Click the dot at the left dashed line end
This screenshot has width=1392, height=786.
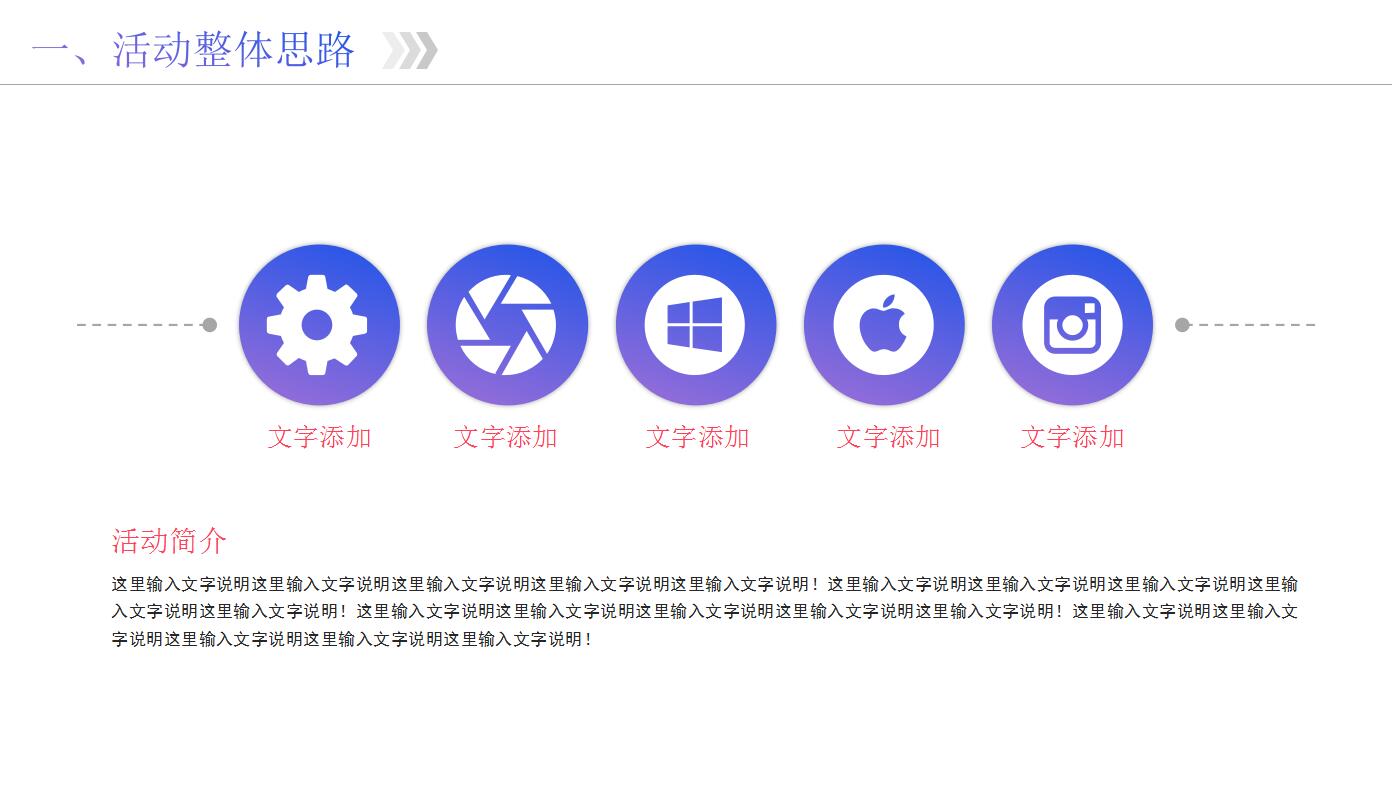[209, 324]
